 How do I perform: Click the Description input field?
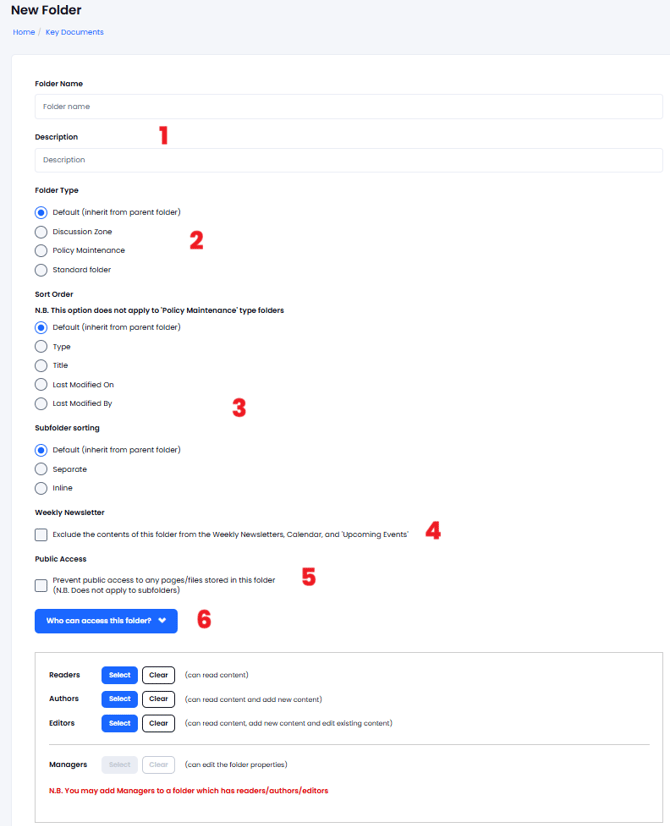click(x=349, y=160)
